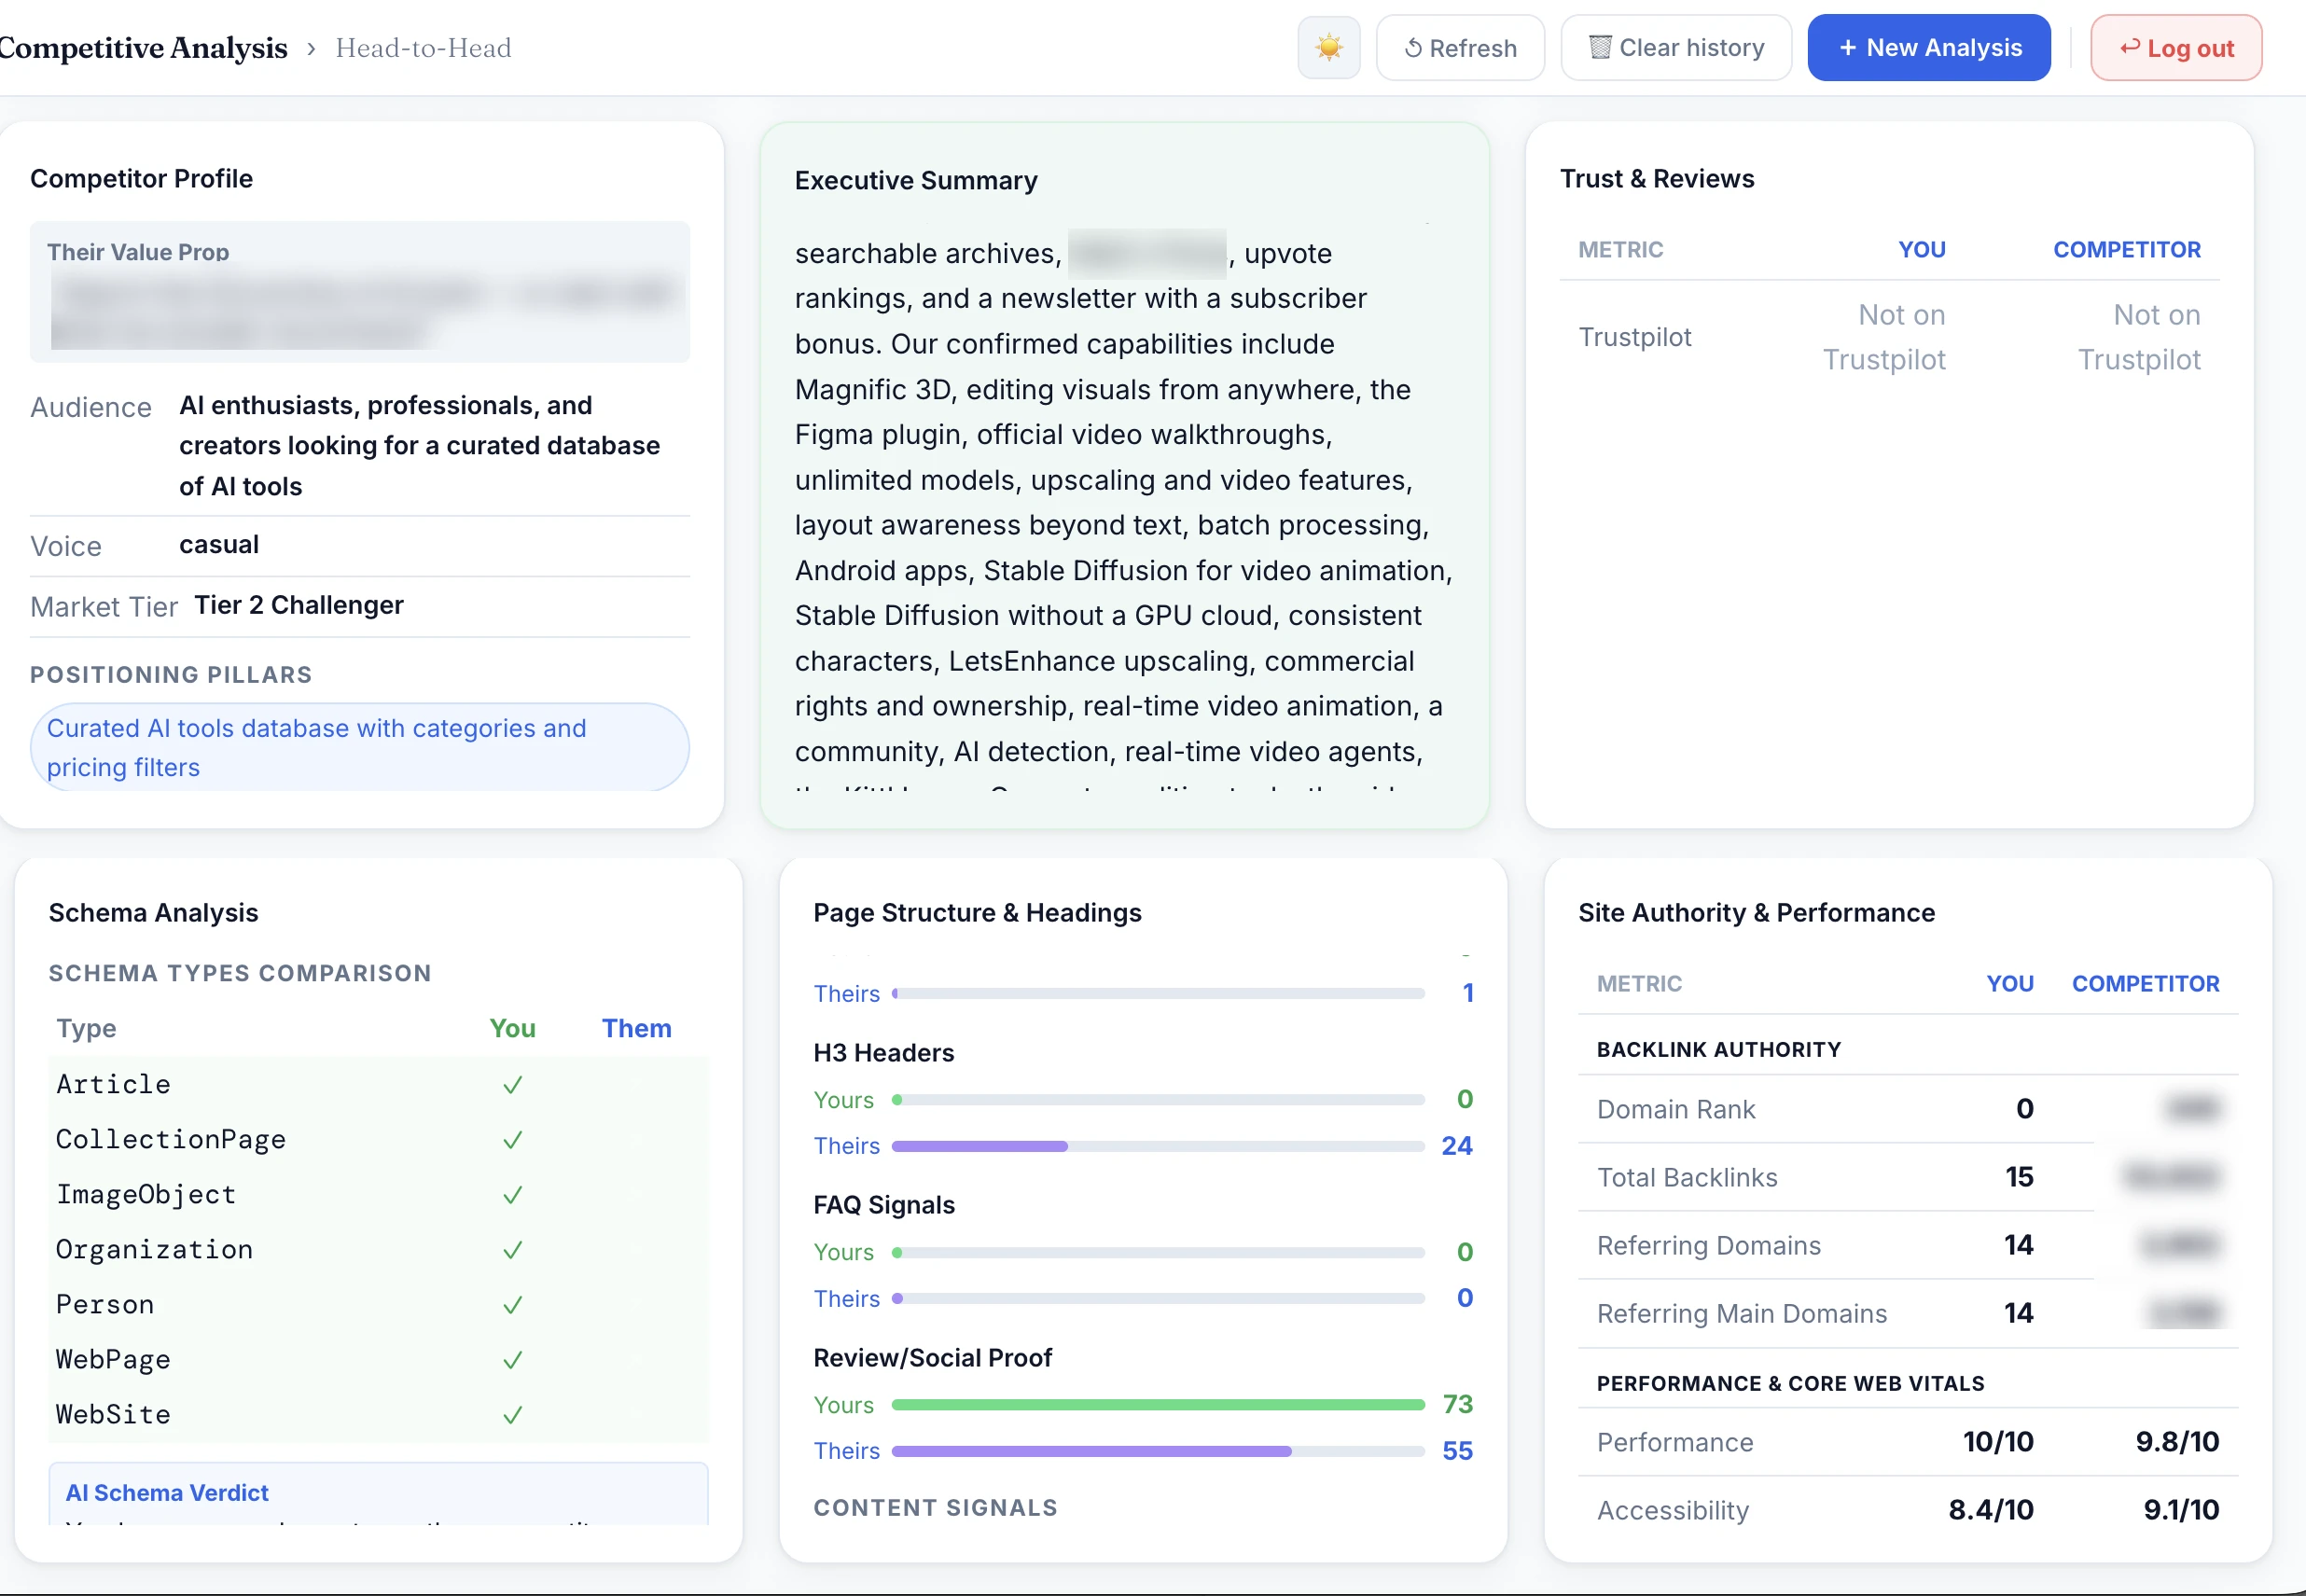
Task: Click the Review/Social Proof Yours bar
Action: (1158, 1405)
